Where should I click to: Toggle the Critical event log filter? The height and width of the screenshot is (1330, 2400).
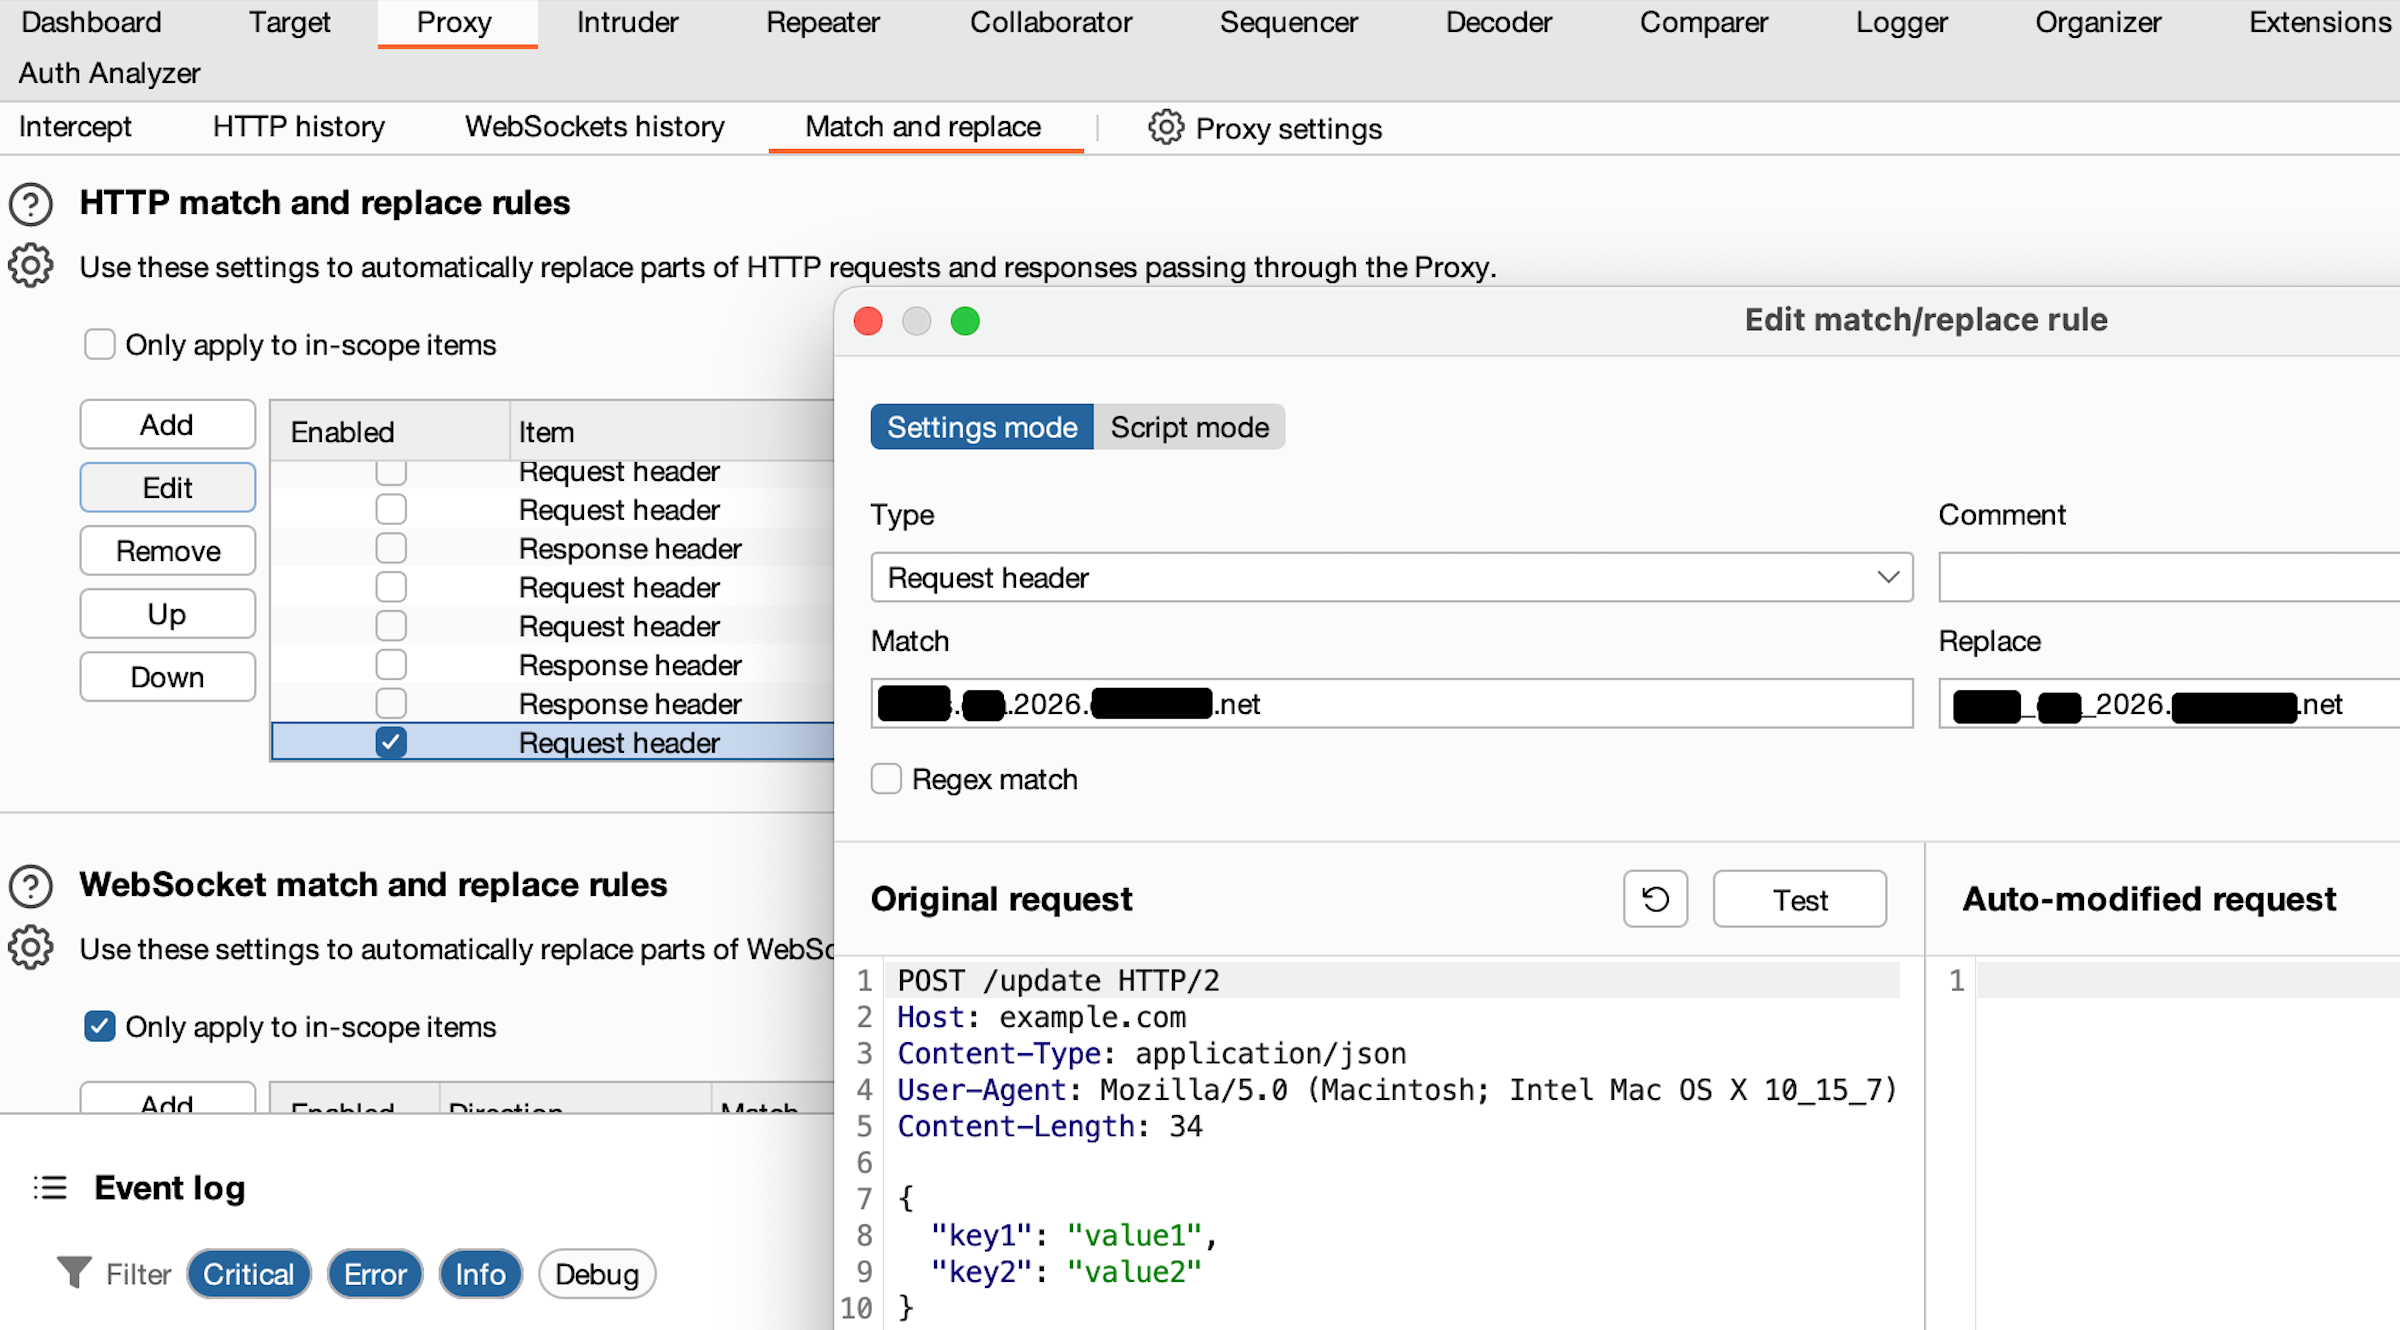[x=248, y=1274]
